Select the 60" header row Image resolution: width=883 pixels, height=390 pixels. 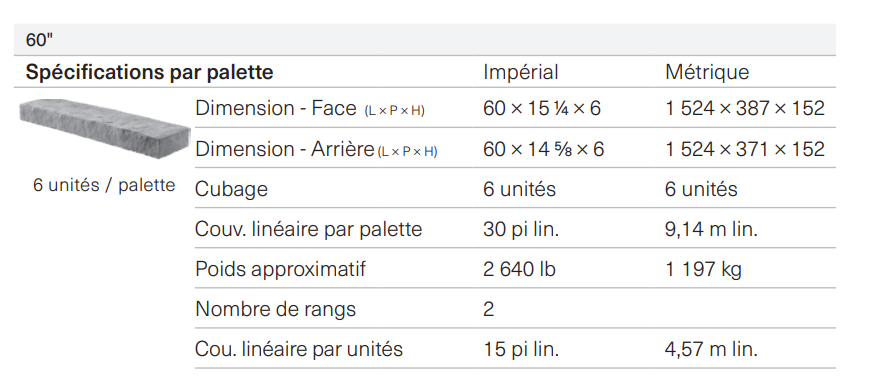(425, 39)
